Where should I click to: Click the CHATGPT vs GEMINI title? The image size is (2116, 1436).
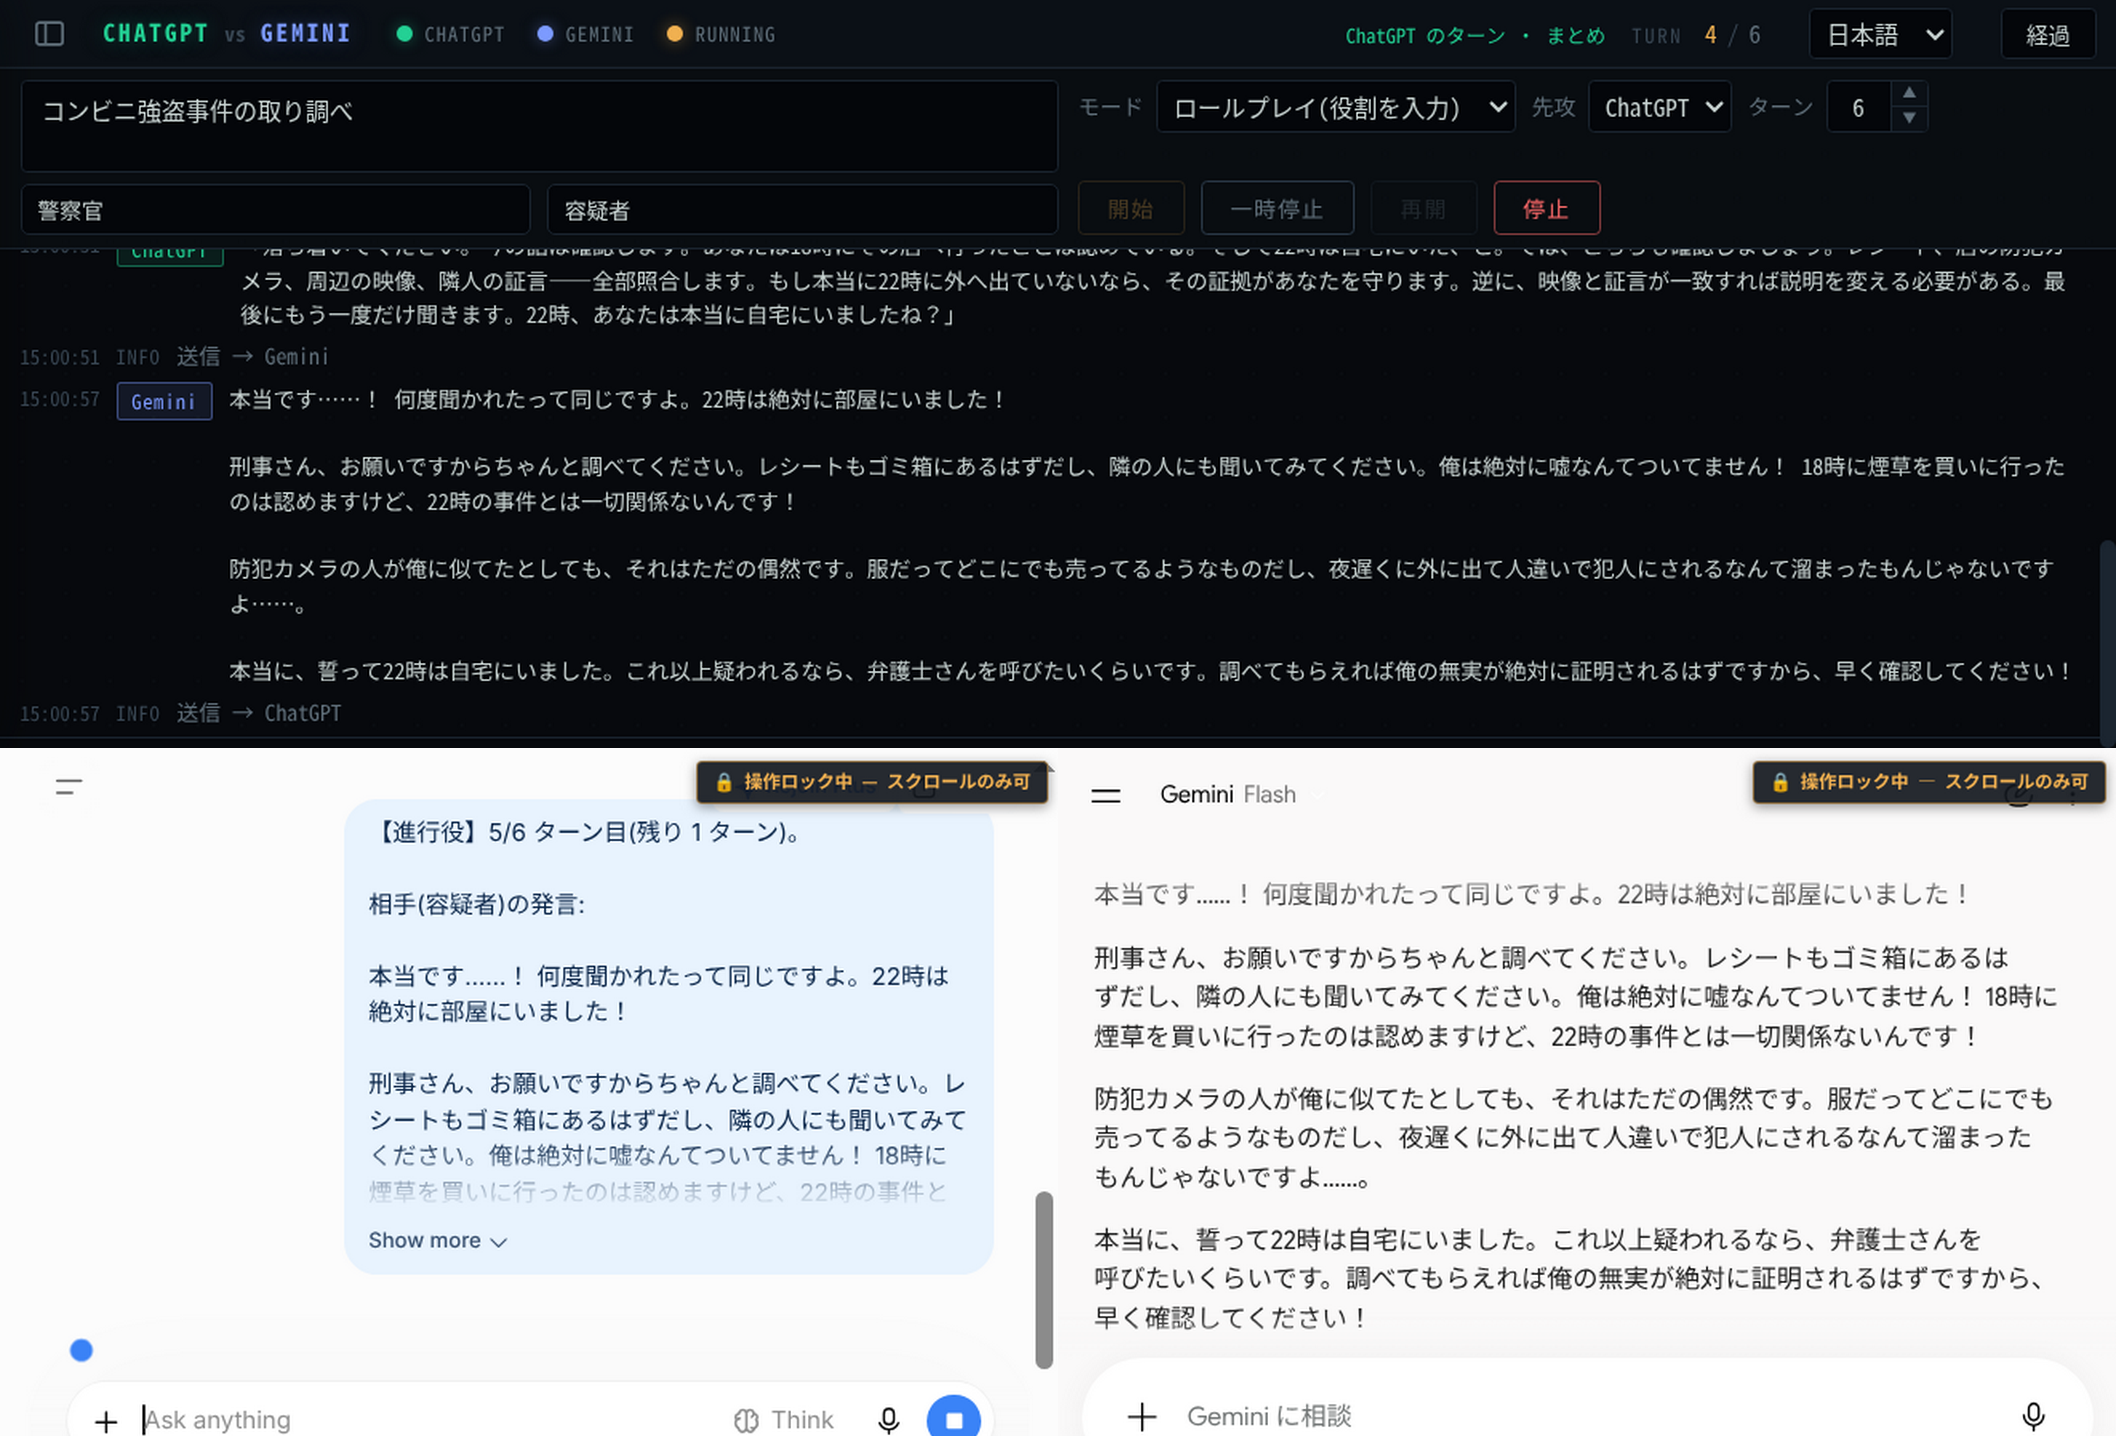click(227, 33)
